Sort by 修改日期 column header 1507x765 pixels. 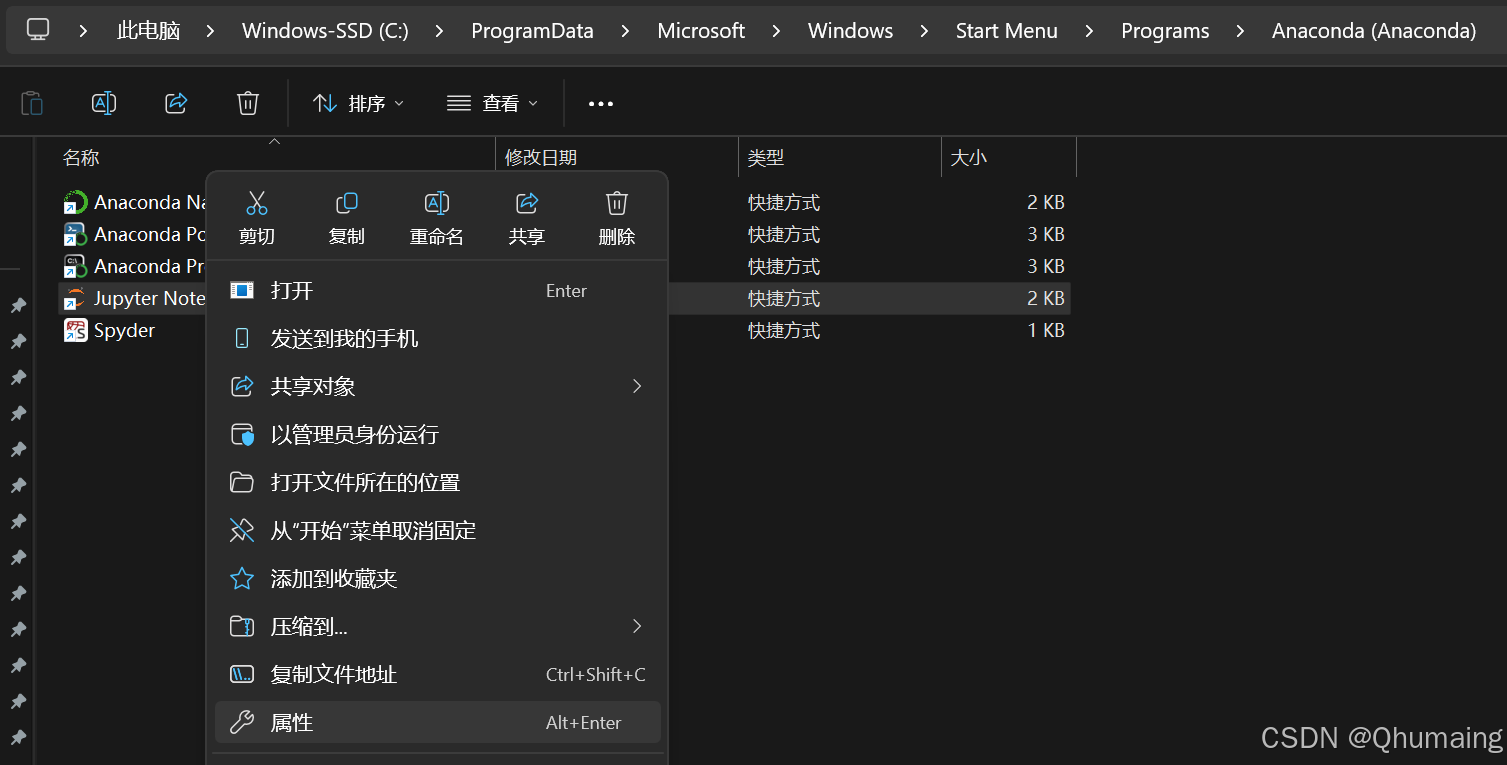540,157
